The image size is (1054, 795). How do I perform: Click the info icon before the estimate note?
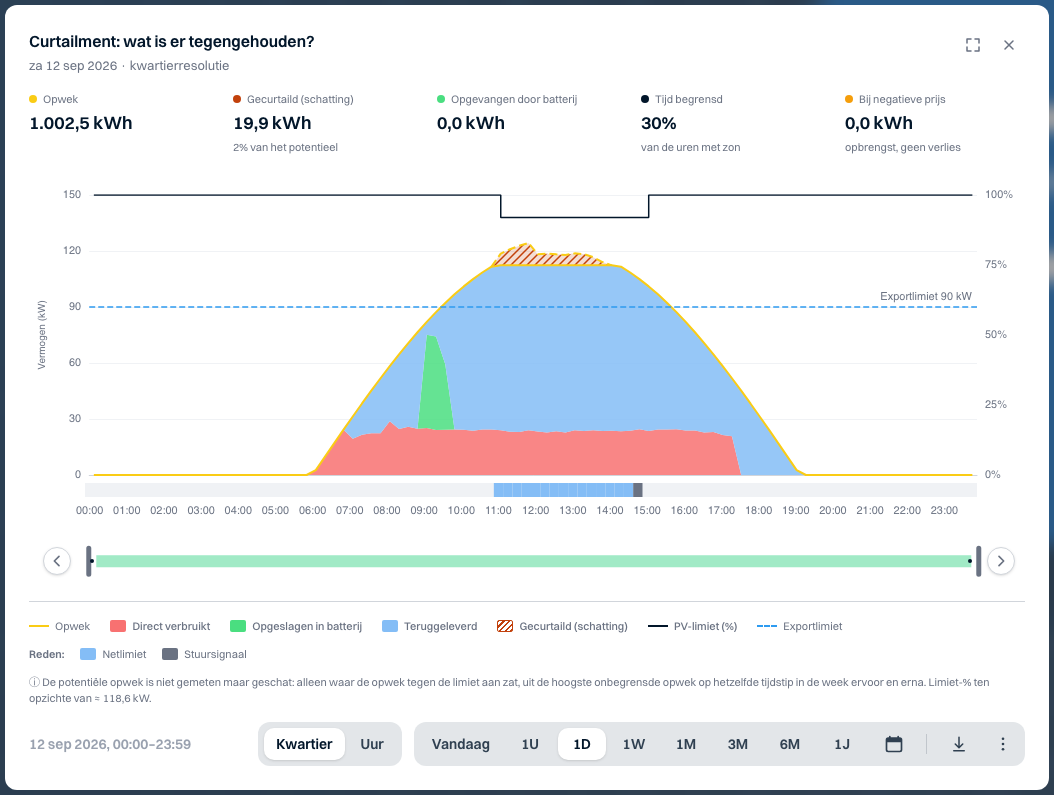[x=34, y=682]
